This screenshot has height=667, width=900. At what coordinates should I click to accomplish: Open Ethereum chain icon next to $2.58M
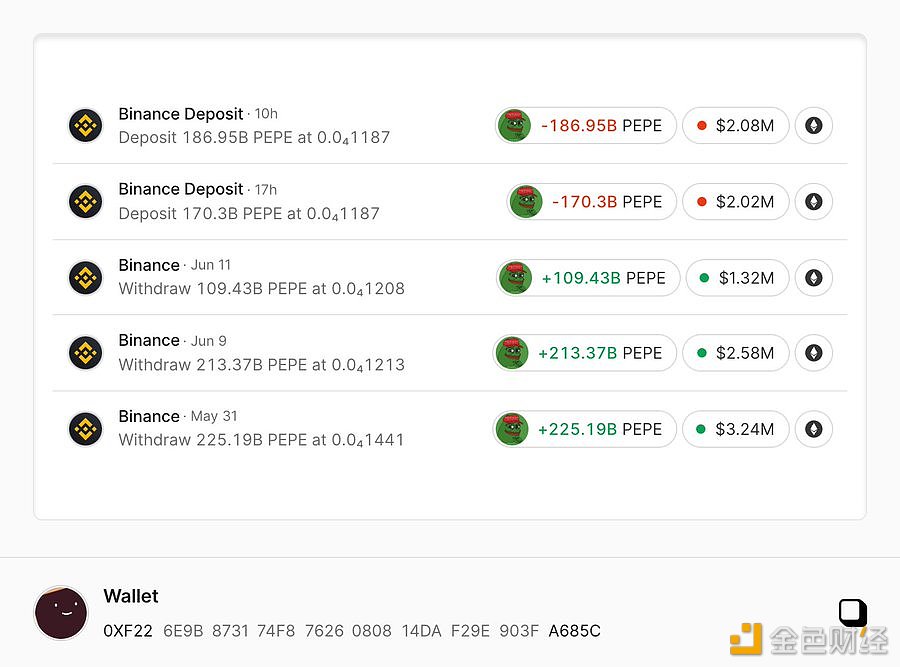coord(814,352)
